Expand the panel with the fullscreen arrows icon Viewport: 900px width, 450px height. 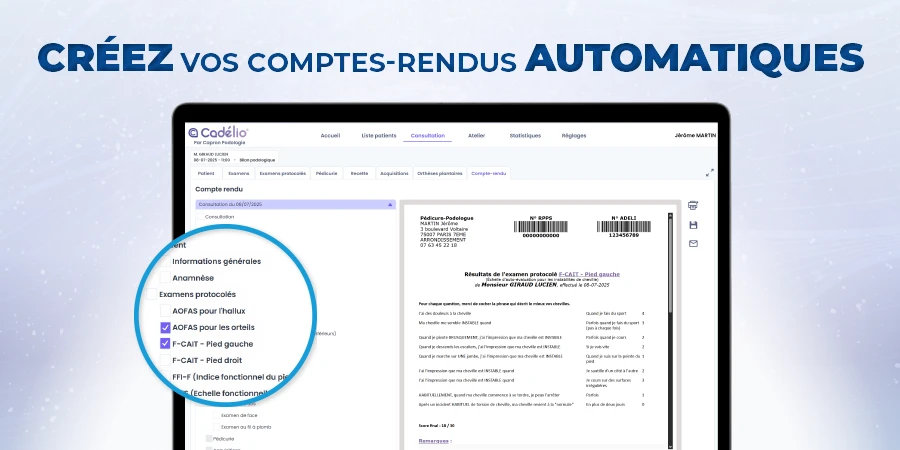click(709, 173)
